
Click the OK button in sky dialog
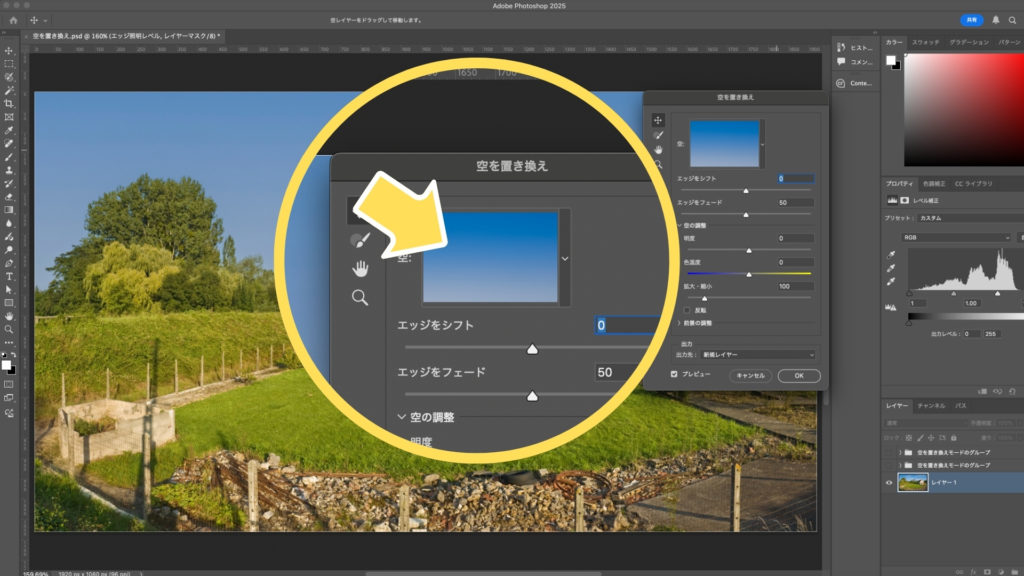tap(798, 376)
